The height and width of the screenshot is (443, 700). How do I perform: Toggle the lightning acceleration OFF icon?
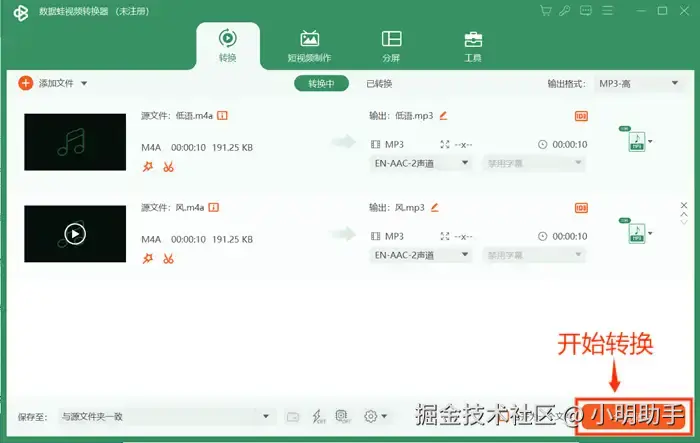coord(318,417)
